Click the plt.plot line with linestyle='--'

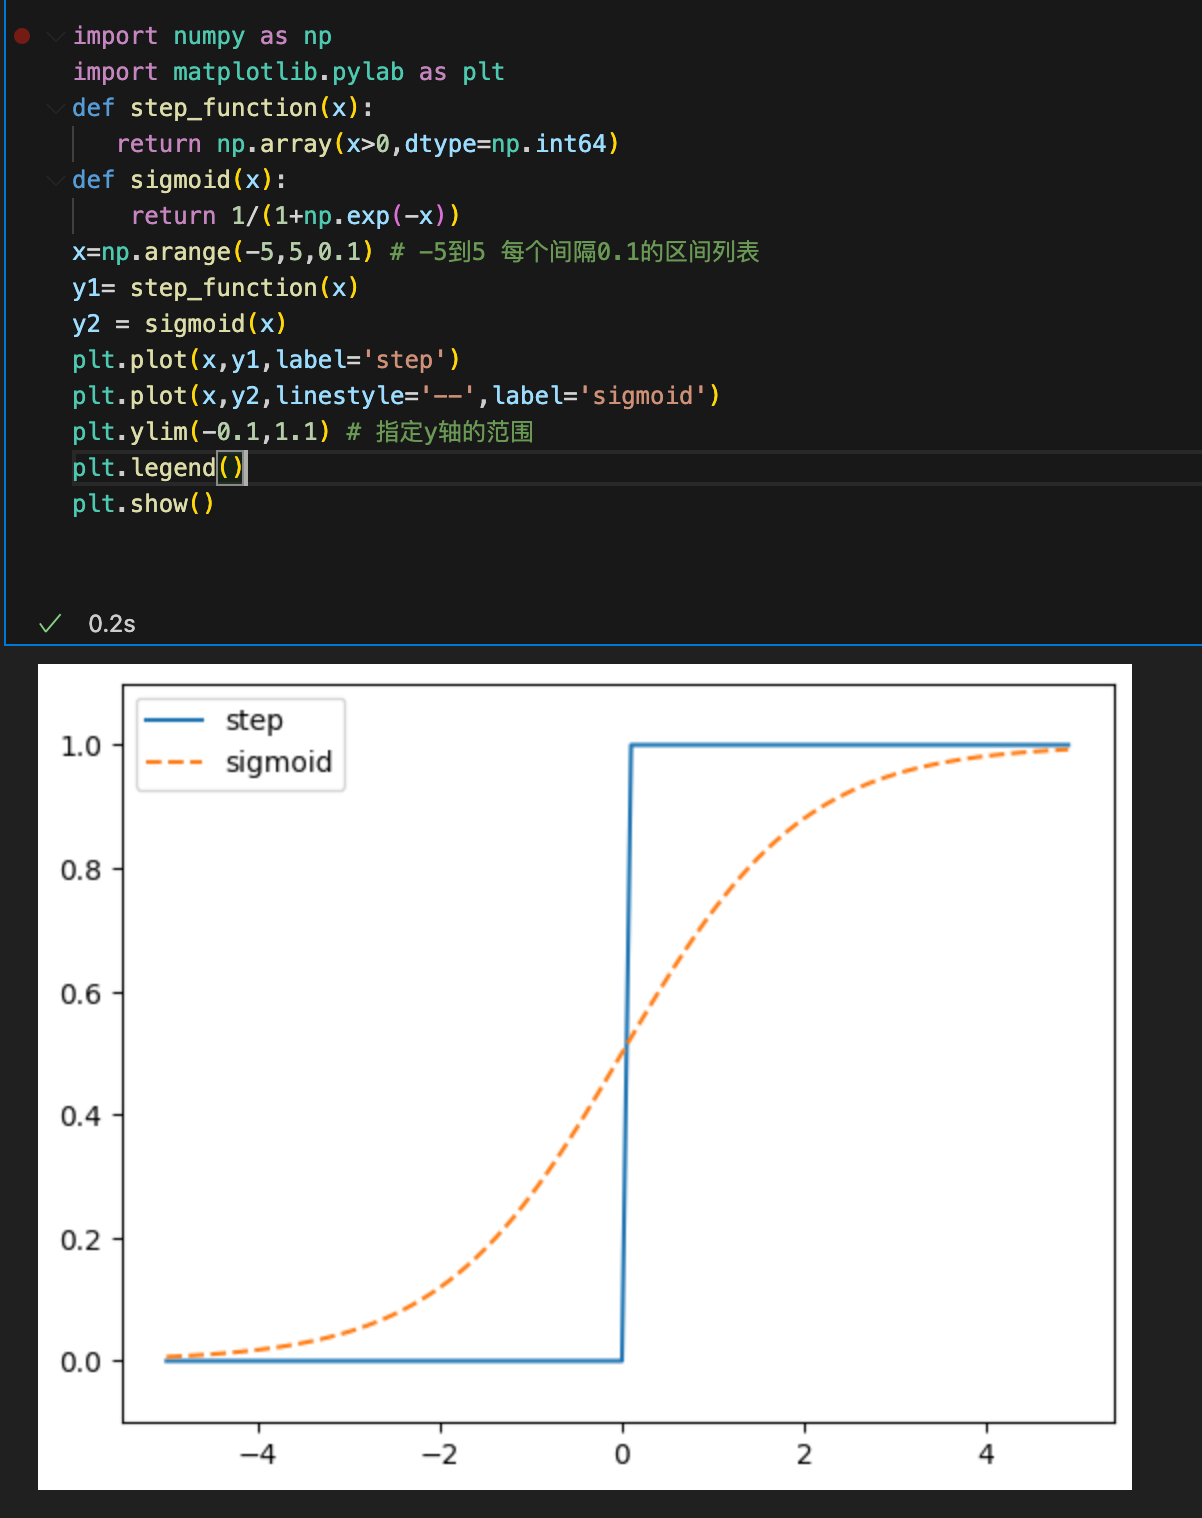click(396, 396)
